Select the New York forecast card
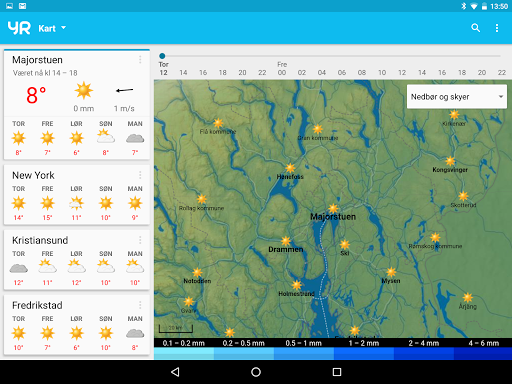This screenshot has height=384, width=512. click(77, 195)
